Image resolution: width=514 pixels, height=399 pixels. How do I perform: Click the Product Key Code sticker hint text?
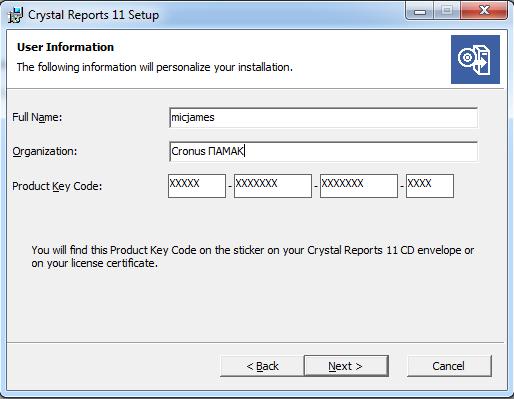click(253, 256)
